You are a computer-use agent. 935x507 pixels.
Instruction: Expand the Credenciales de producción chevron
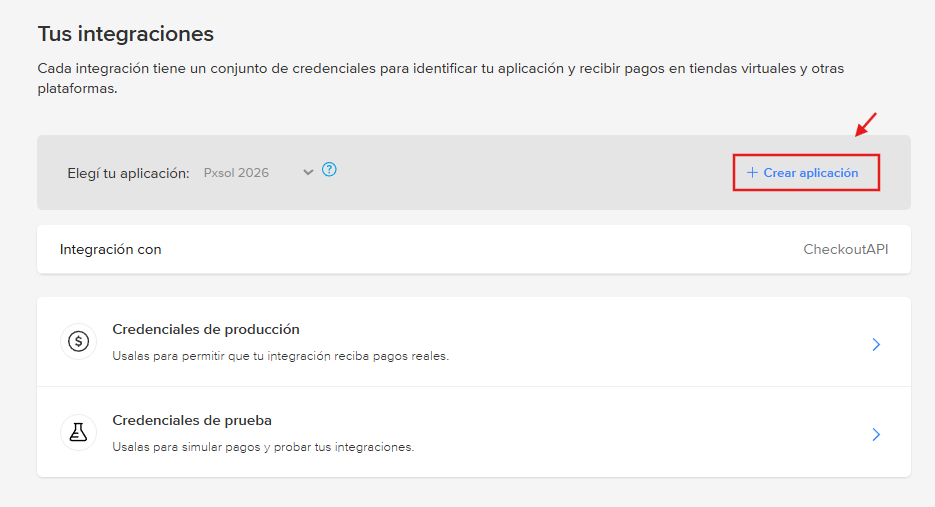[x=875, y=344]
